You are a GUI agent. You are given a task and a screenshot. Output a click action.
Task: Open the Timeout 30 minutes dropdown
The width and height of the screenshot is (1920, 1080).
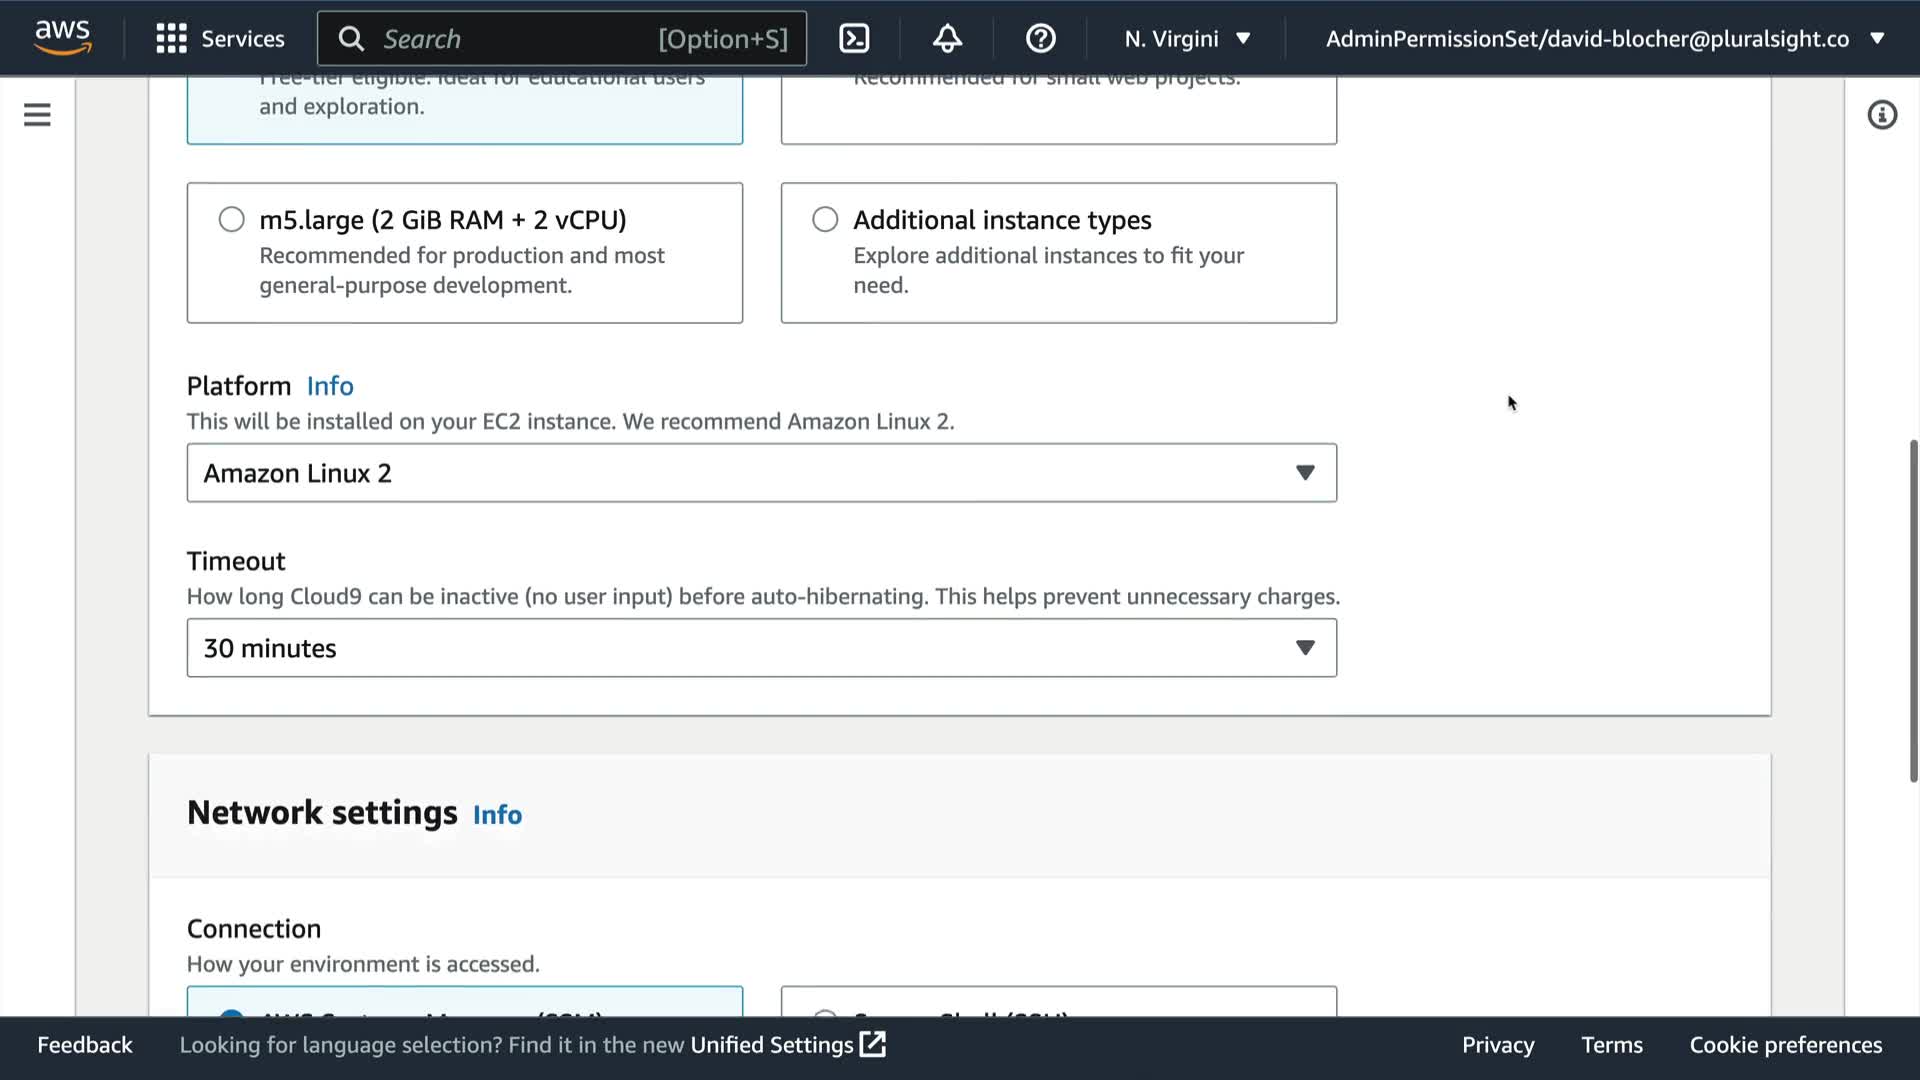(761, 648)
